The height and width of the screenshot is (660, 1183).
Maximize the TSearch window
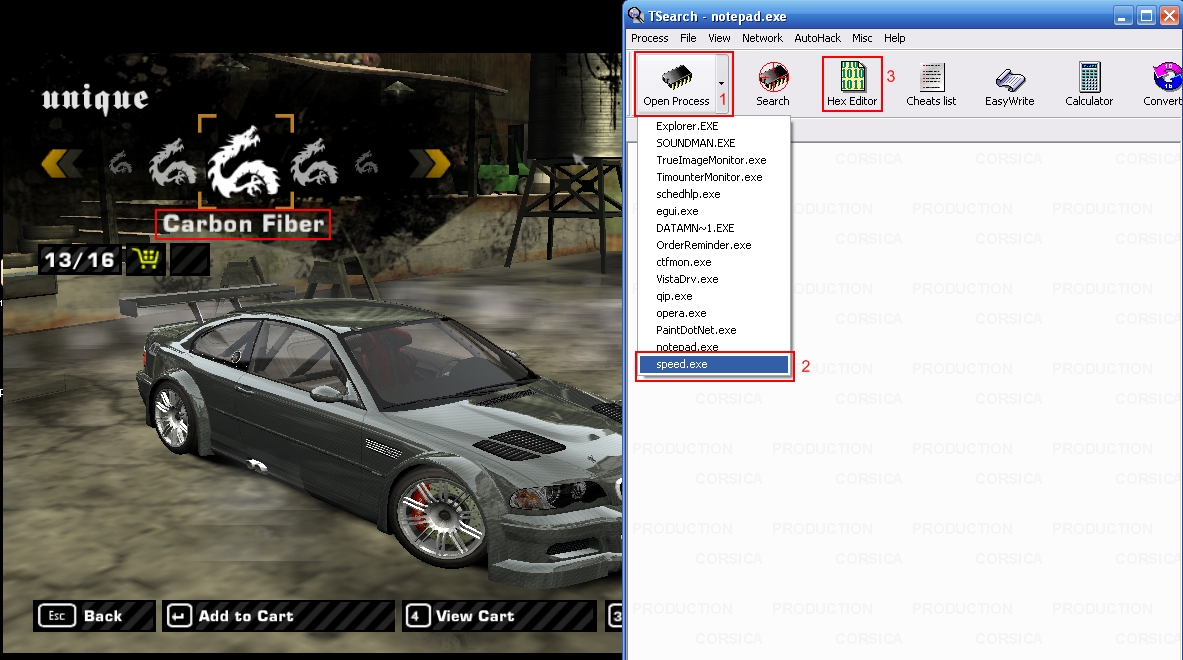click(x=1146, y=16)
